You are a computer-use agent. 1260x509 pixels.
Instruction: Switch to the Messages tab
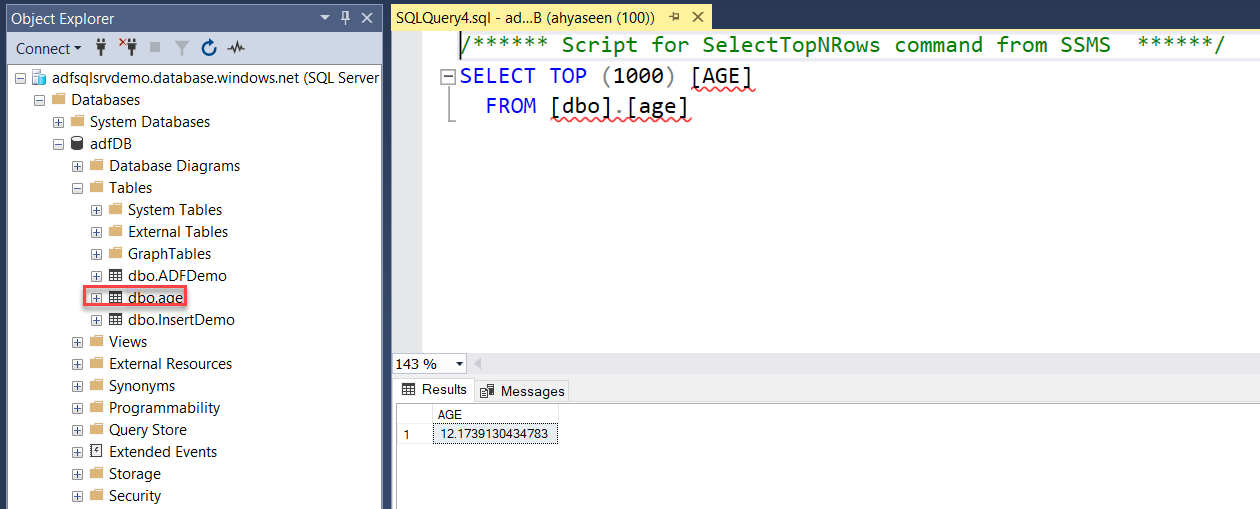click(522, 391)
